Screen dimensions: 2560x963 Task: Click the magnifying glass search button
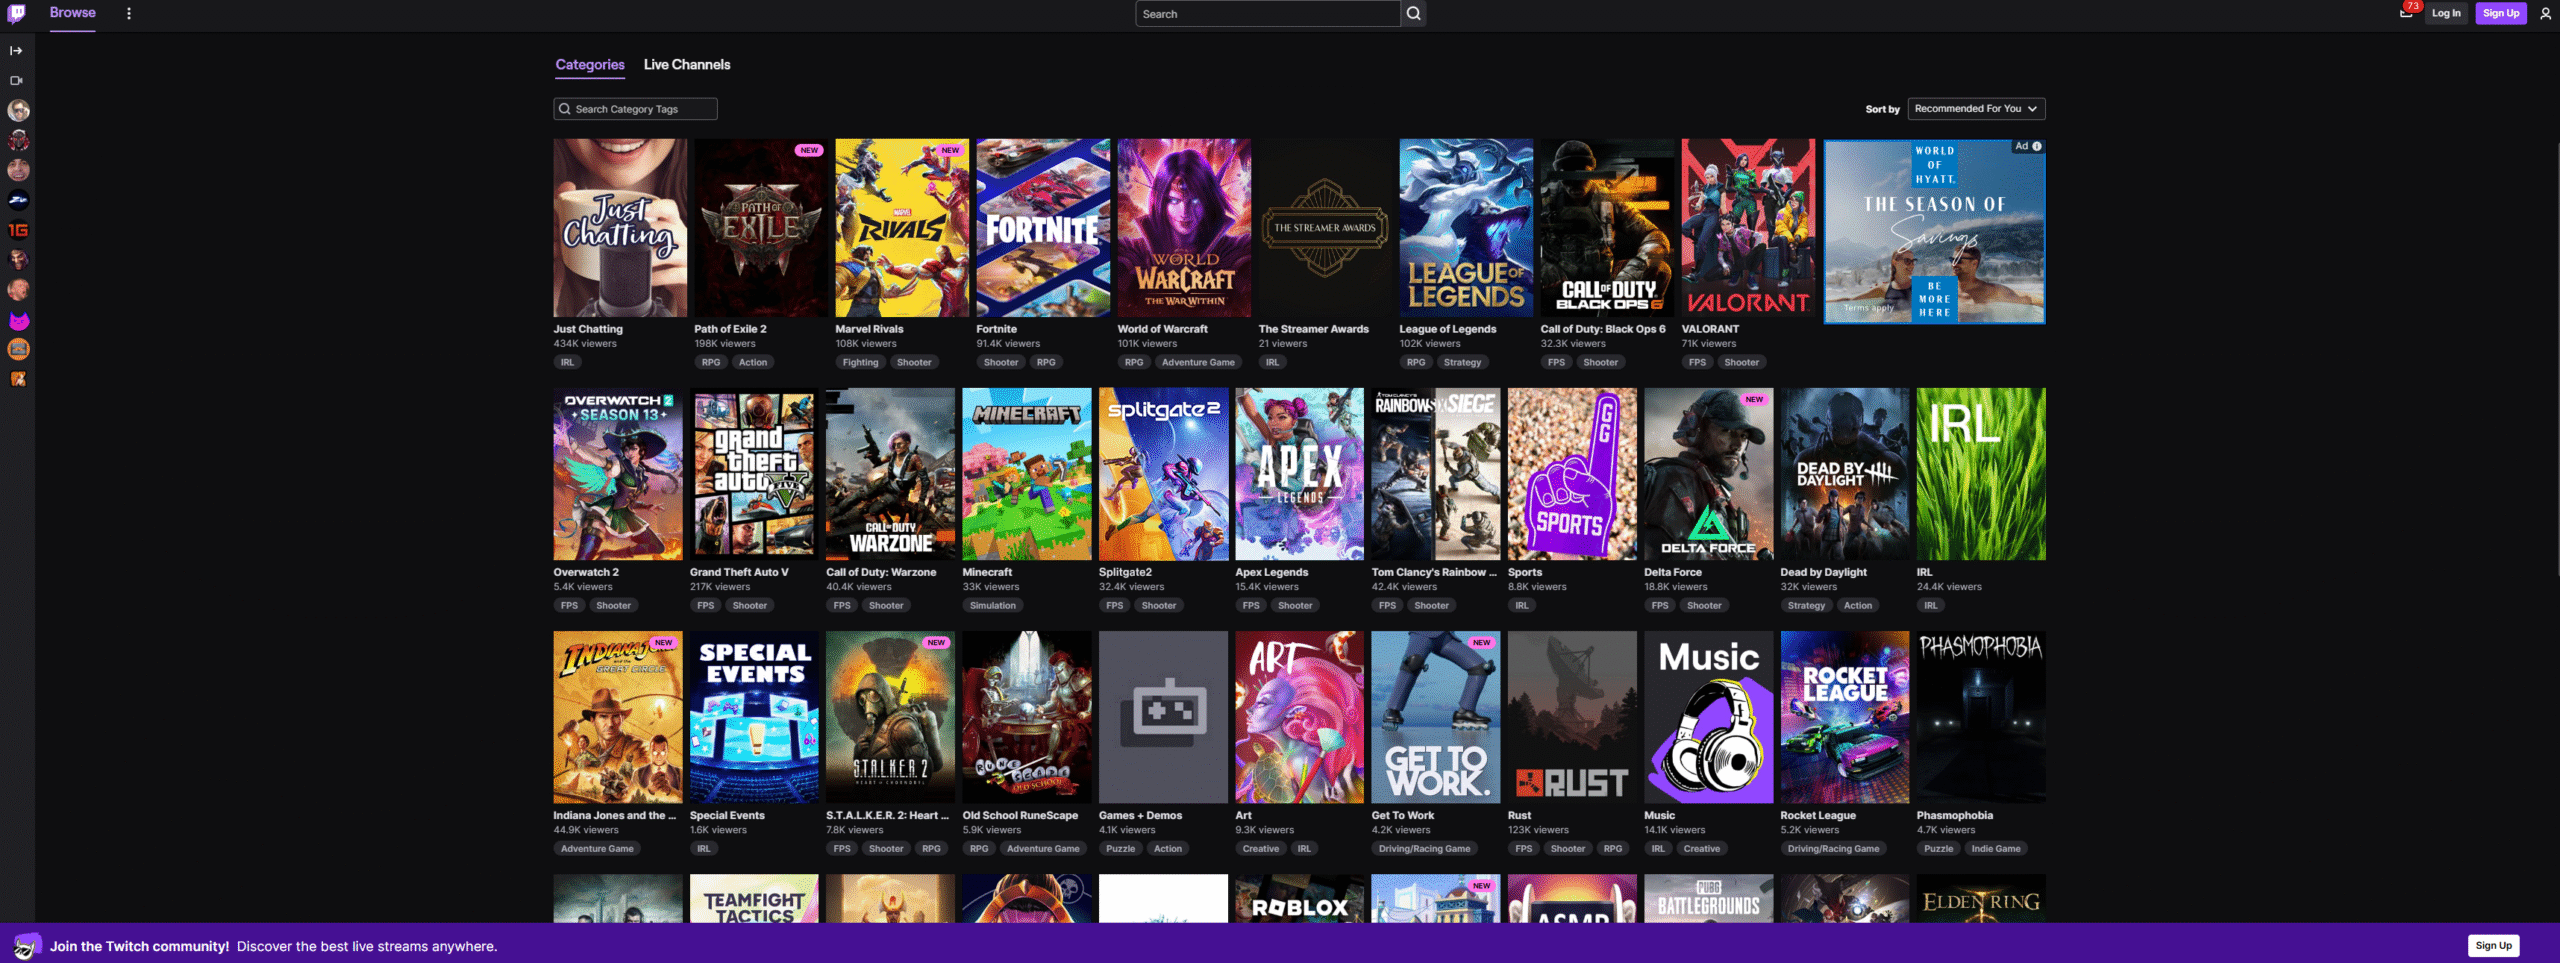(x=1413, y=13)
